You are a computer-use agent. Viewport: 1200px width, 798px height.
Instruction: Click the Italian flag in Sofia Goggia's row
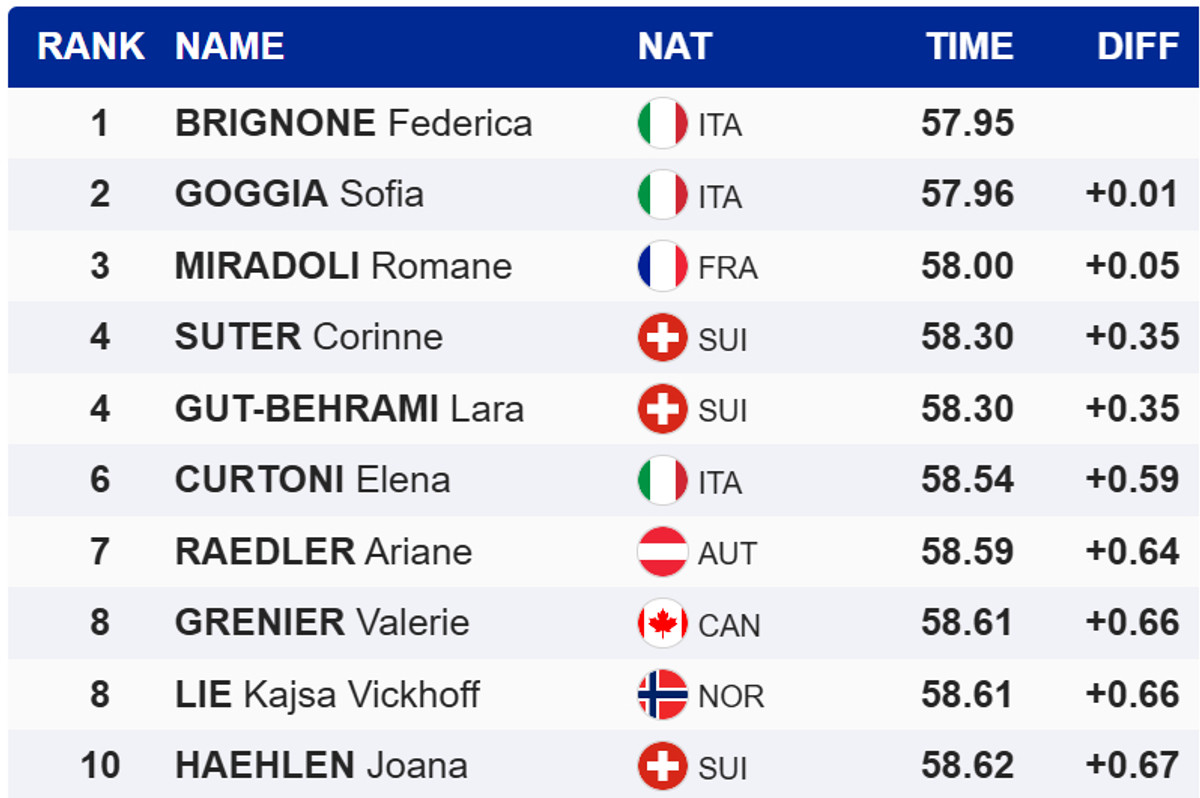[662, 195]
